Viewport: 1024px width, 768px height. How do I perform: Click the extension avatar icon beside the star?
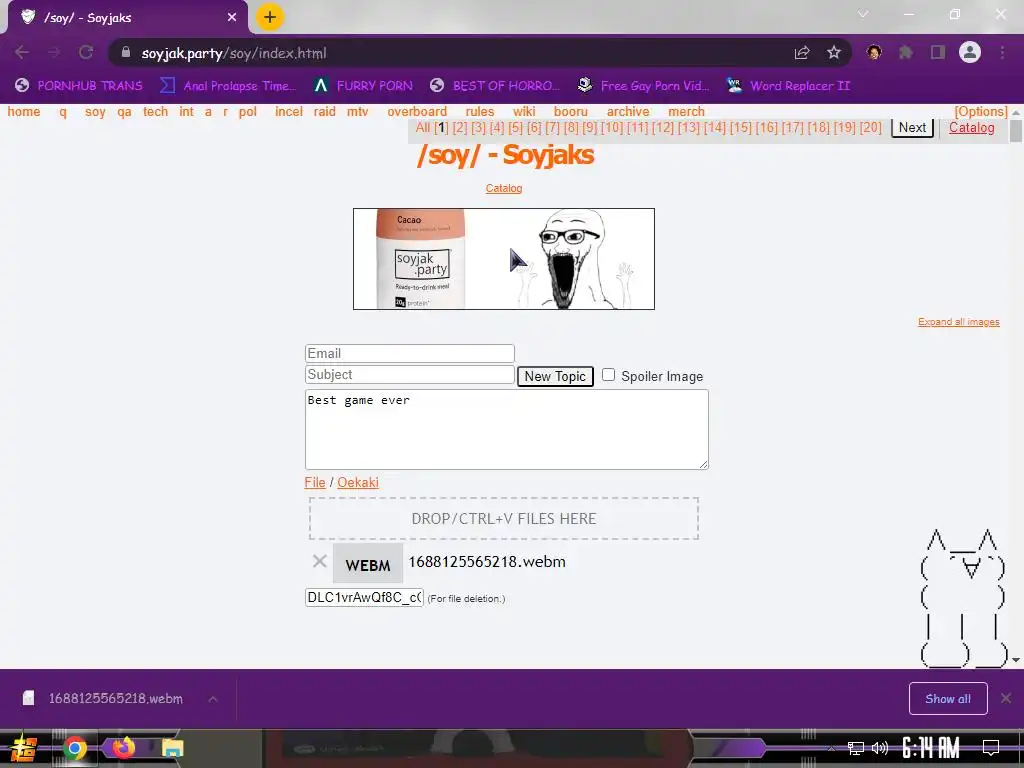pos(874,52)
